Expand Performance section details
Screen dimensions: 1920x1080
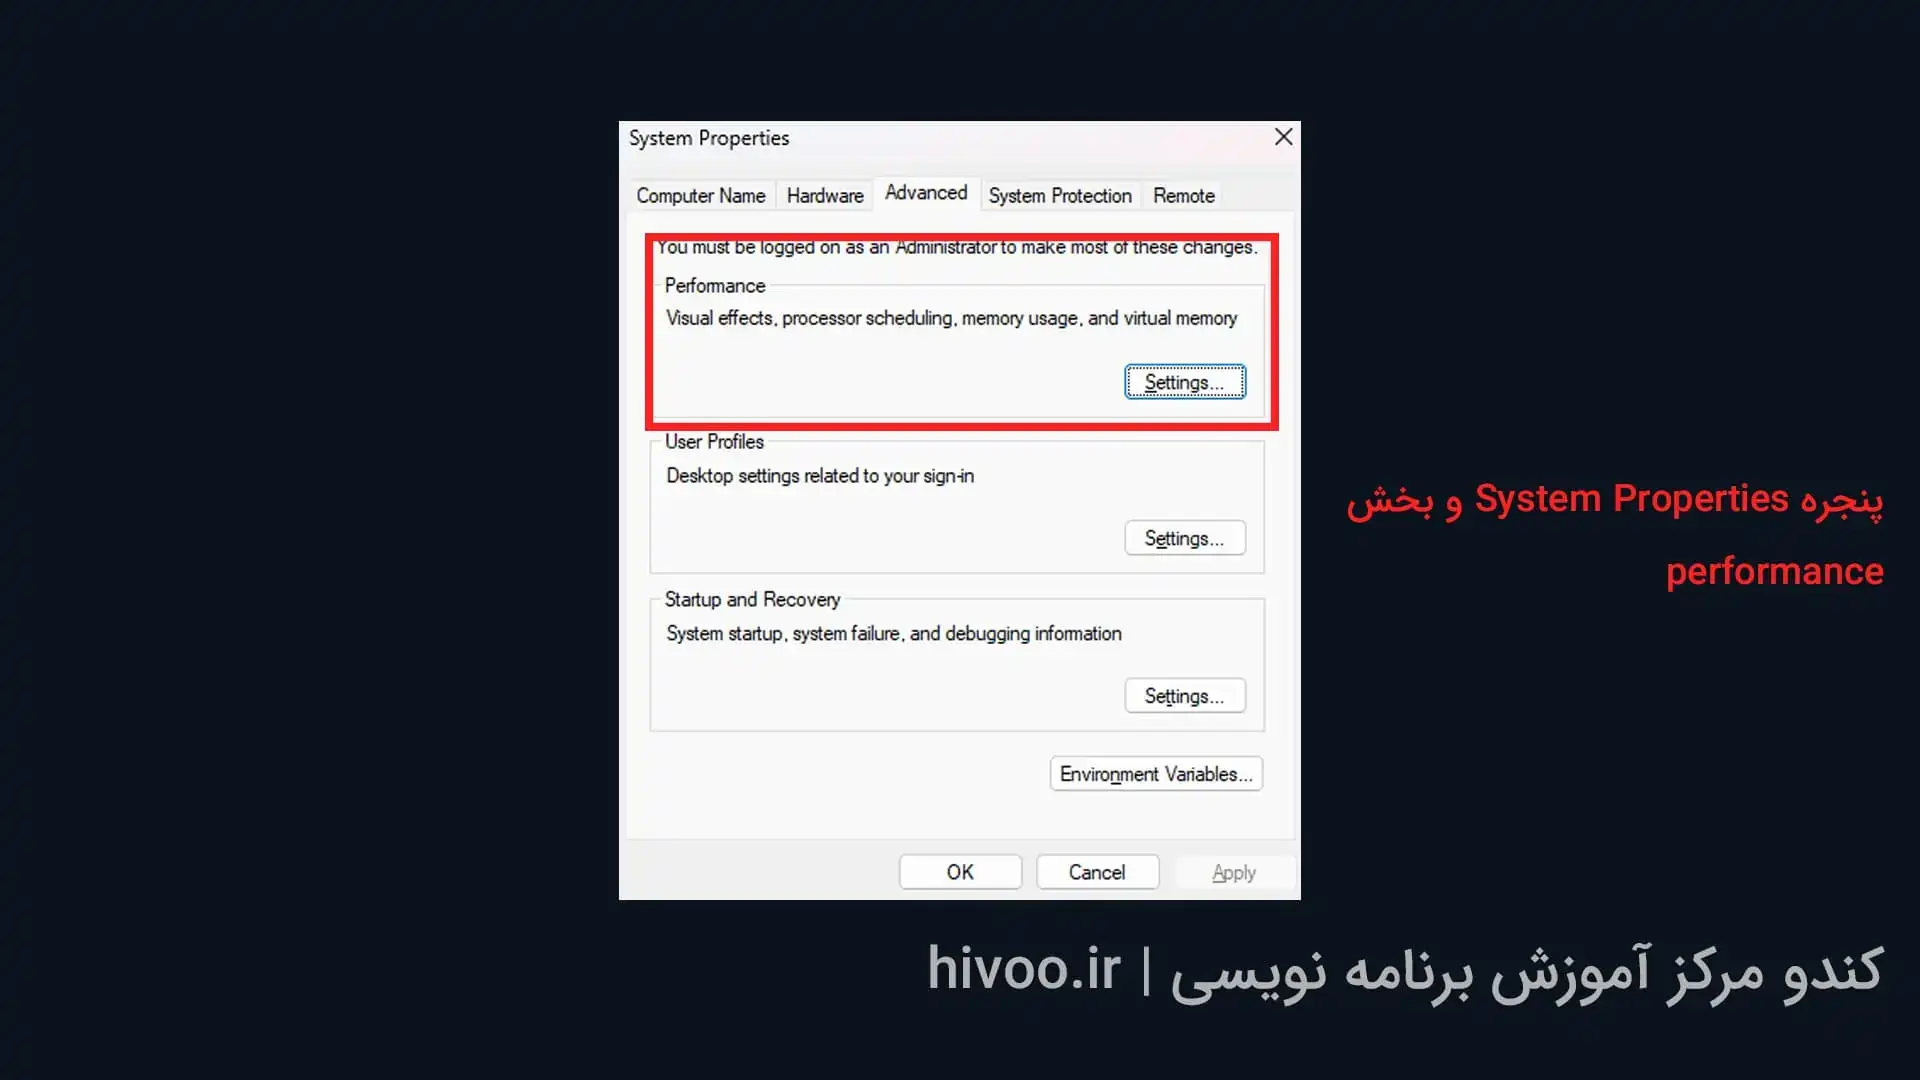pos(1184,382)
